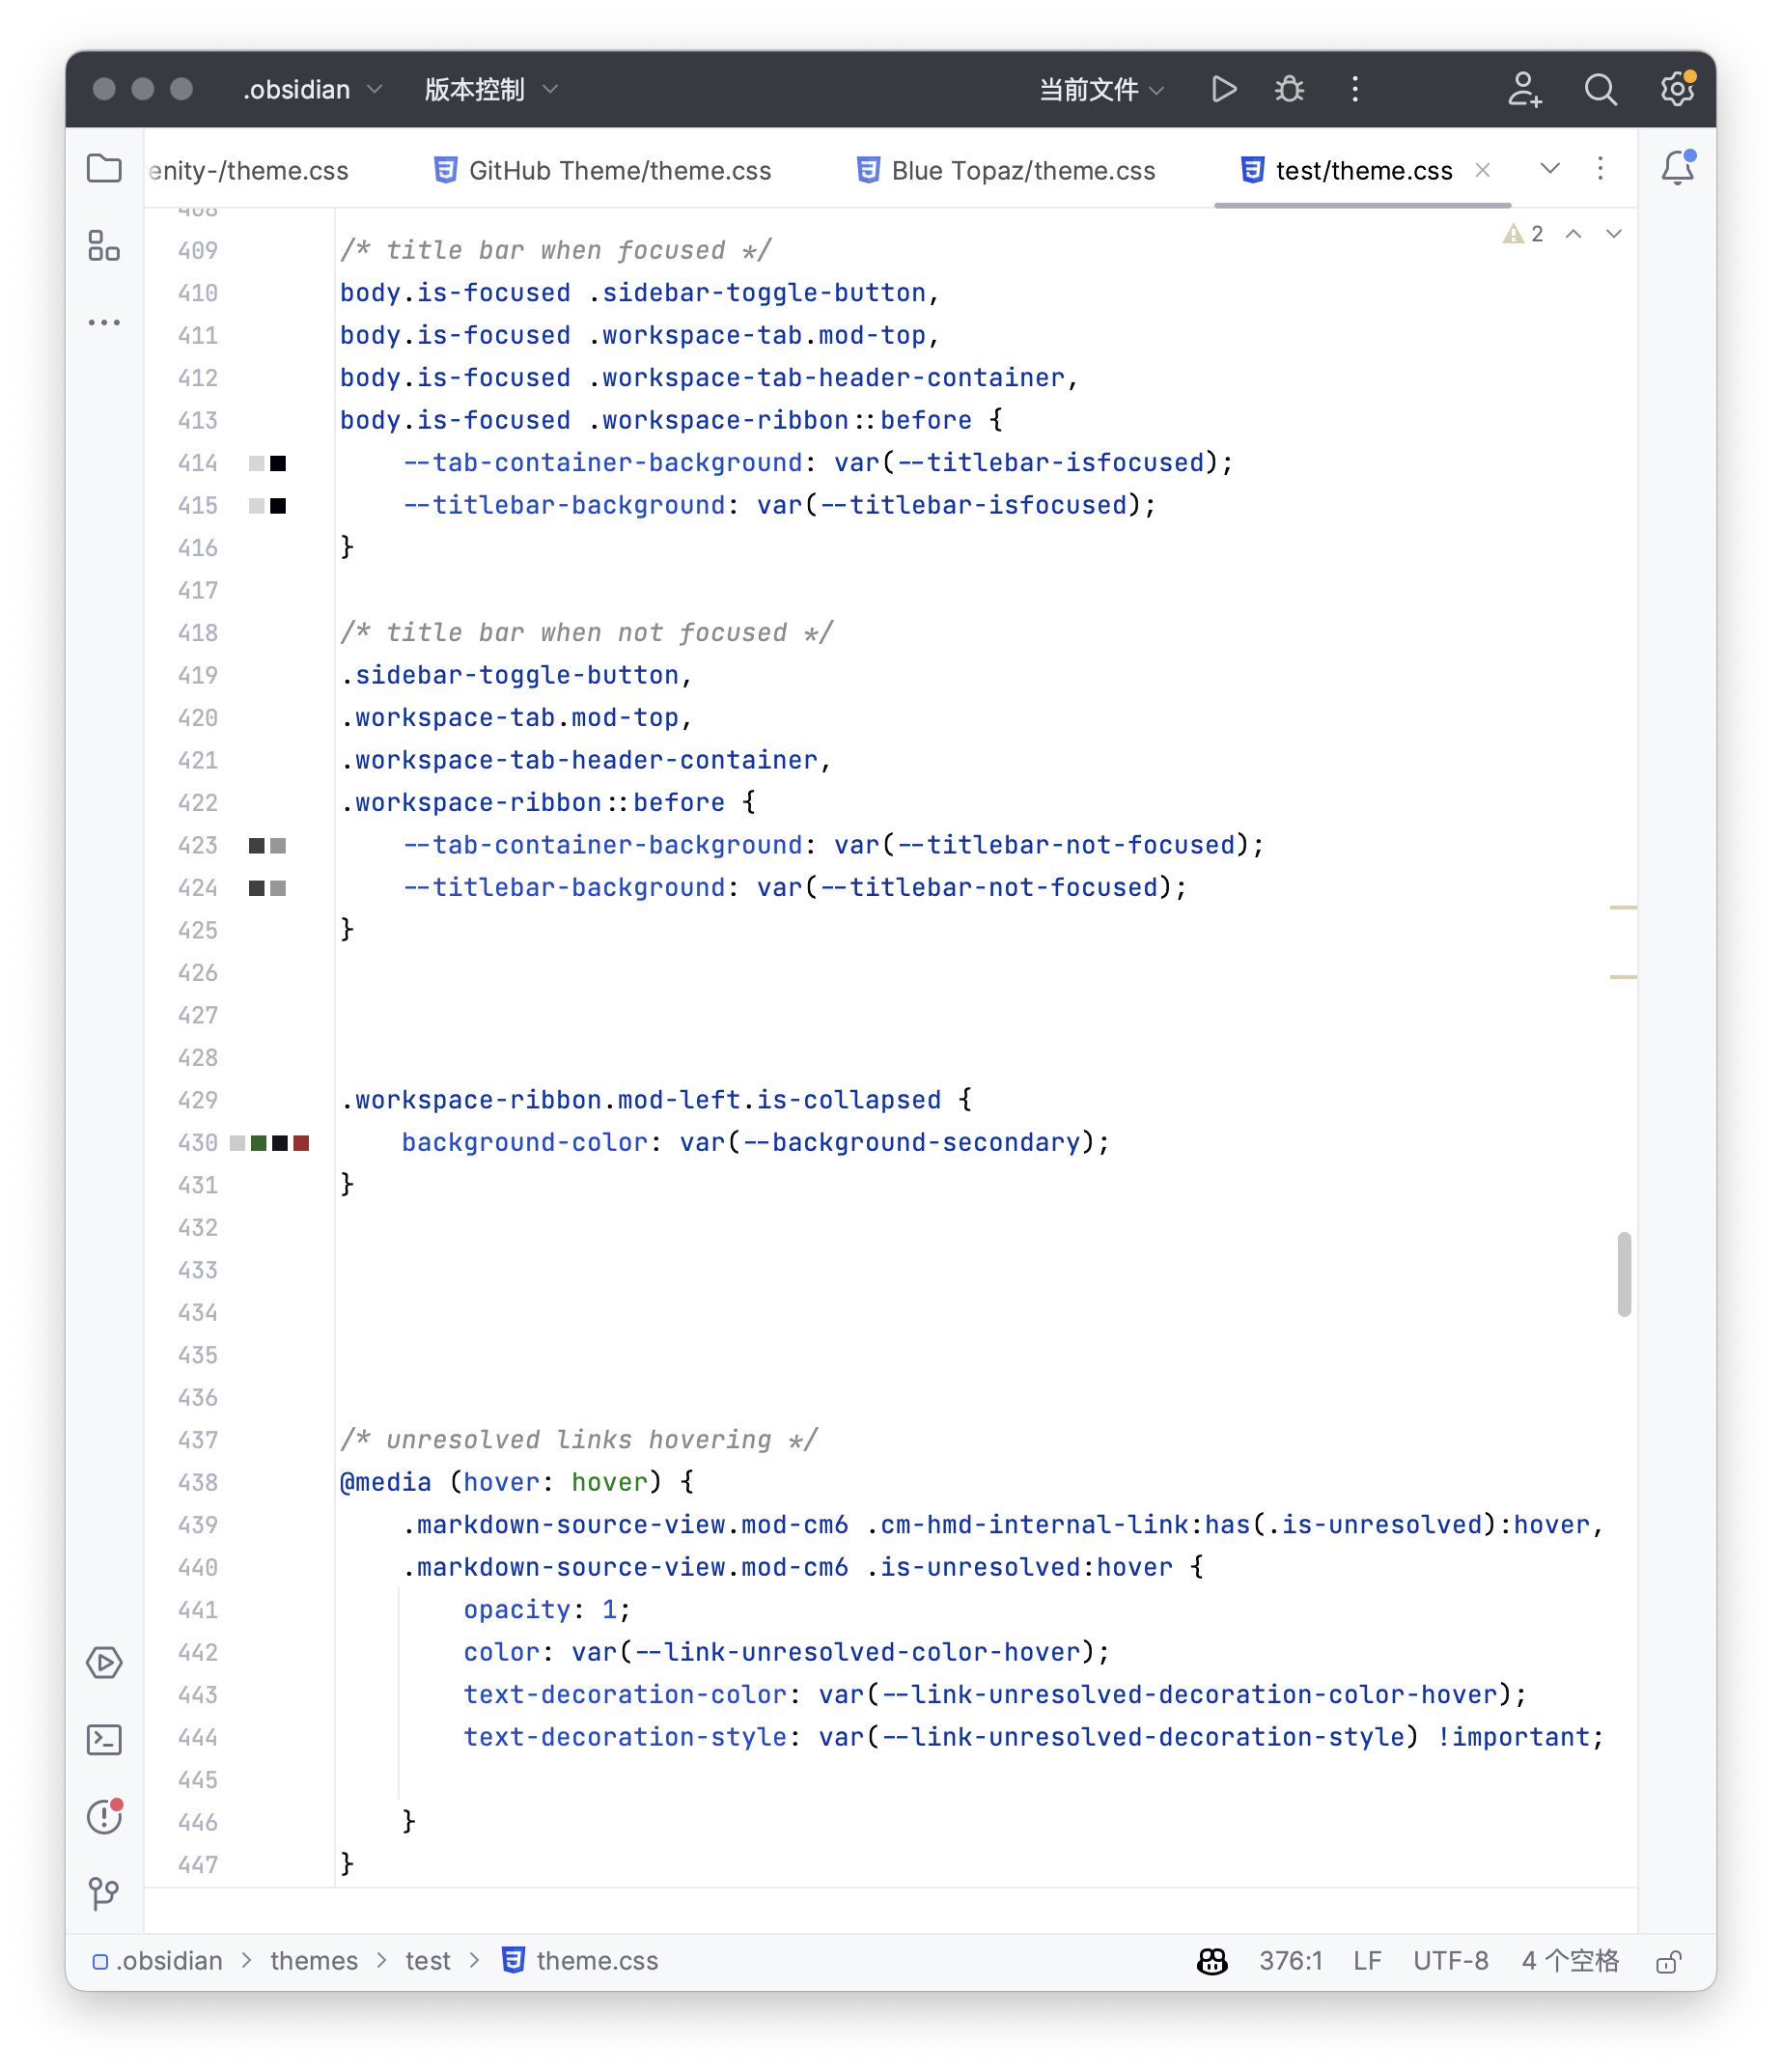
Task: Click the themes breadcrumb in the navigation bar
Action: [x=313, y=1961]
